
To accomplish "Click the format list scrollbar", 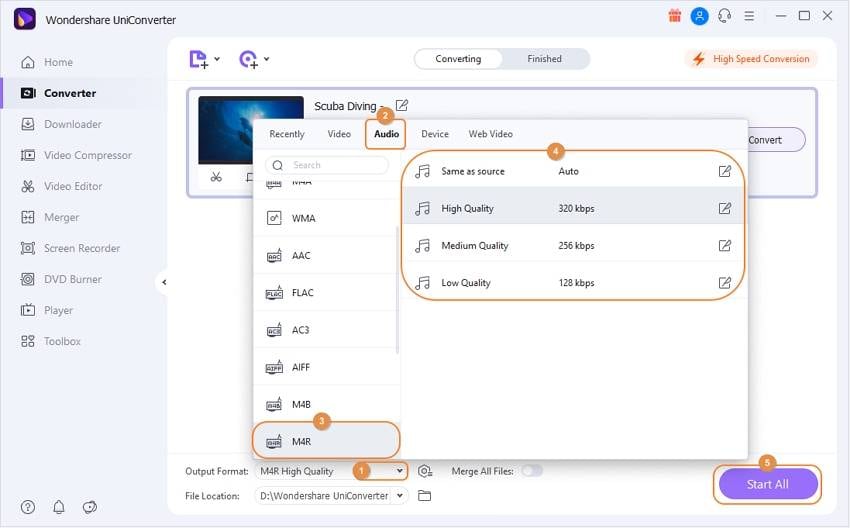I will (397, 290).
